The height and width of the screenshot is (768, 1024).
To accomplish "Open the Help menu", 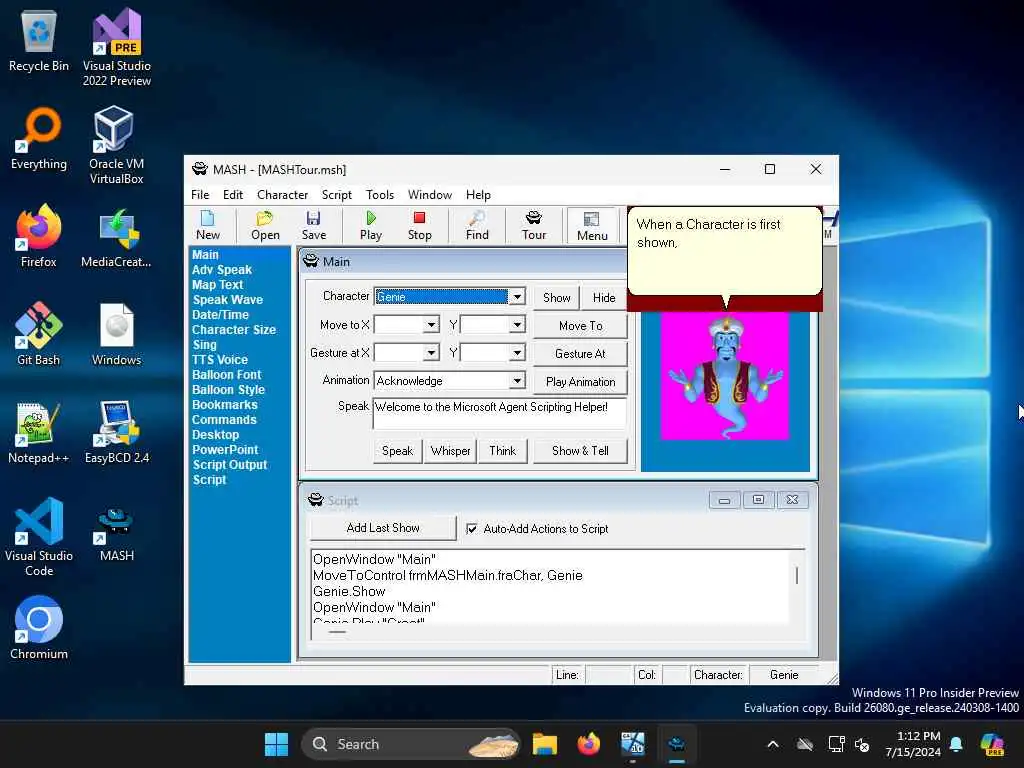I will tap(478, 195).
